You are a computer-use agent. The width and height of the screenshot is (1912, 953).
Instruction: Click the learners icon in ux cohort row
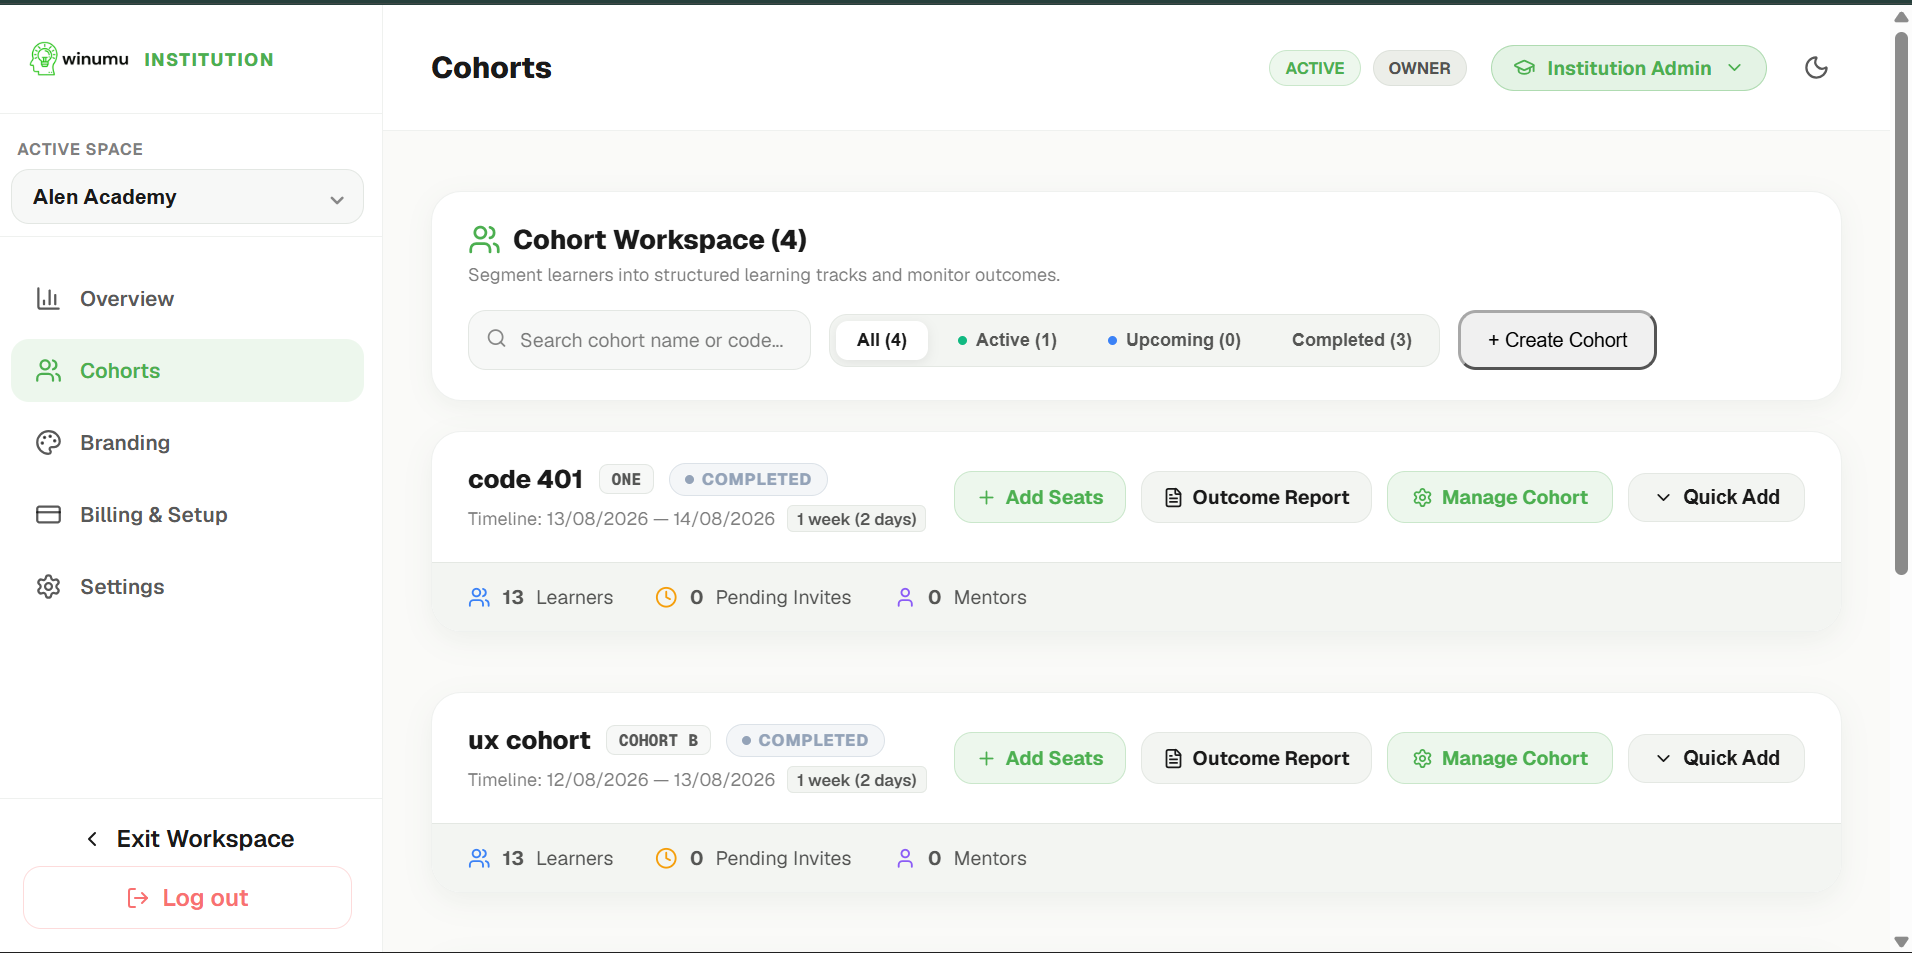coord(479,858)
